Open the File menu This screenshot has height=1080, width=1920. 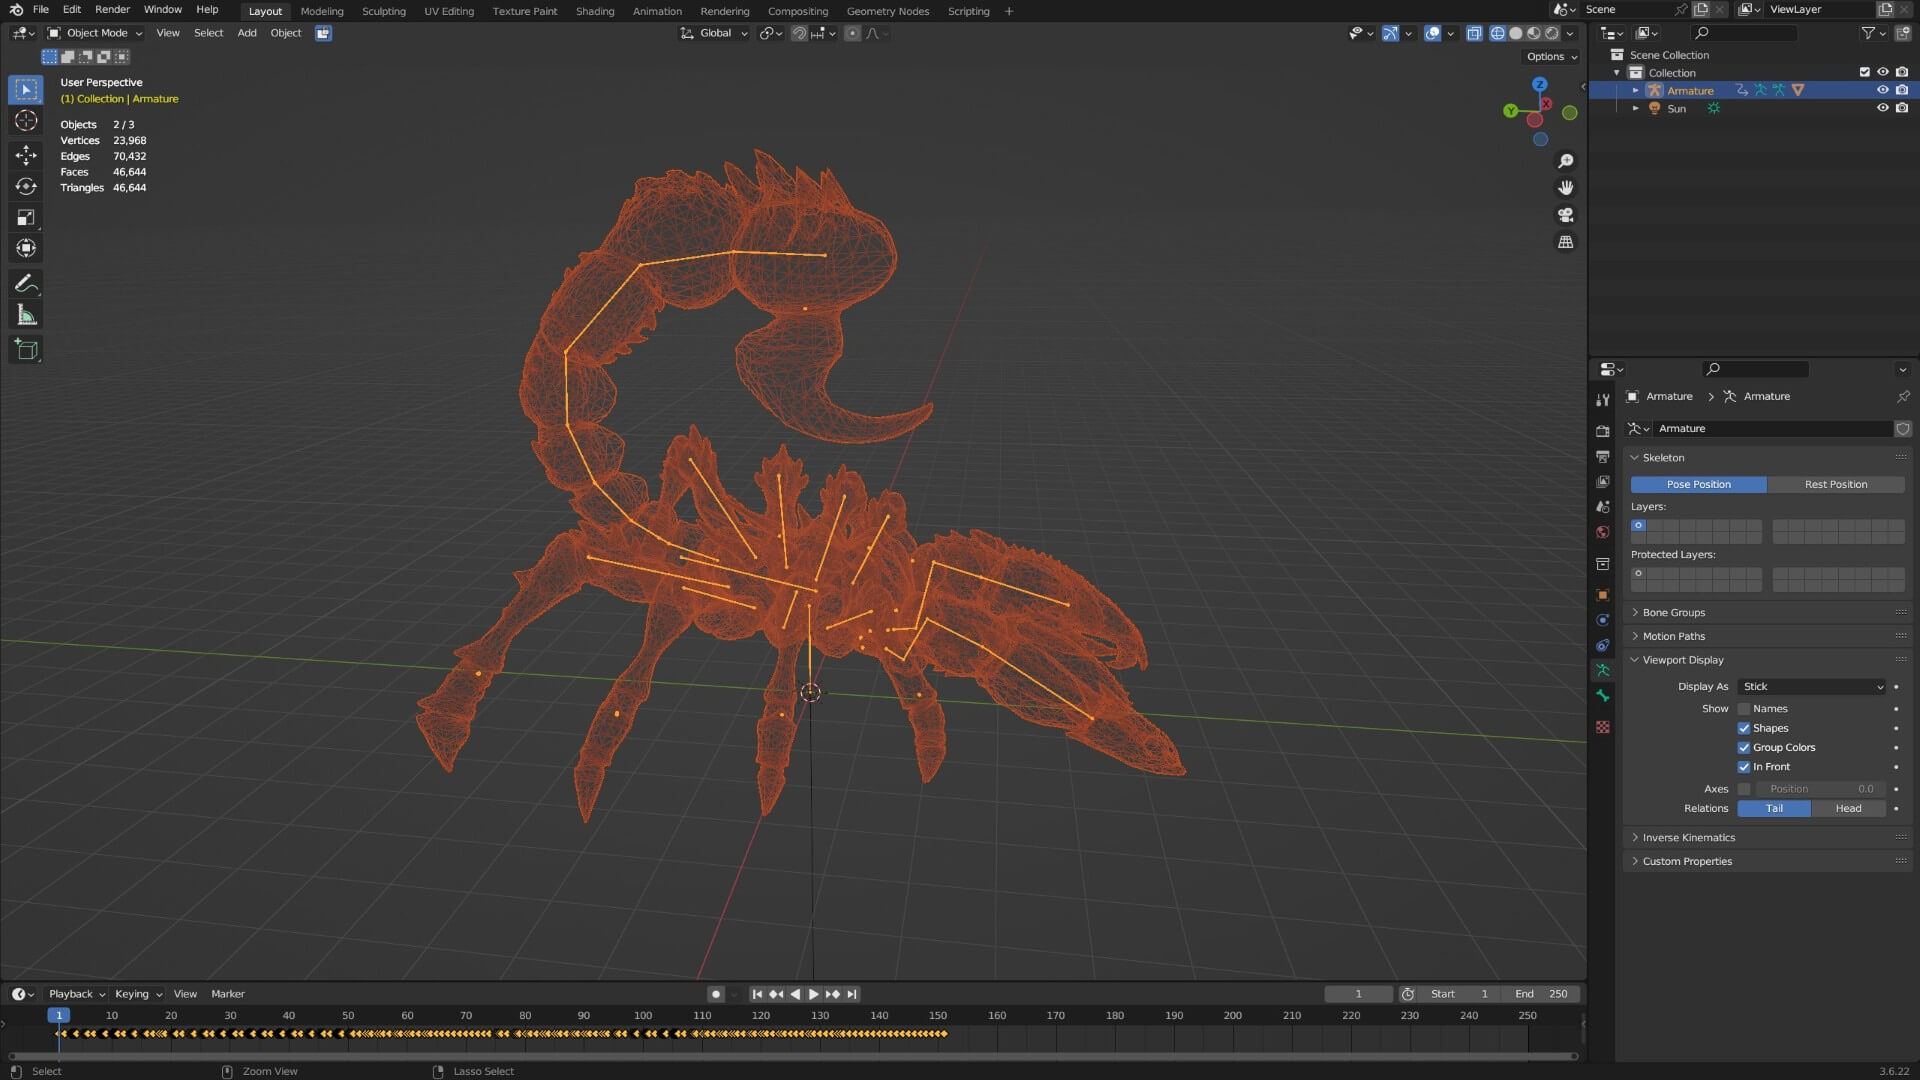click(x=41, y=10)
